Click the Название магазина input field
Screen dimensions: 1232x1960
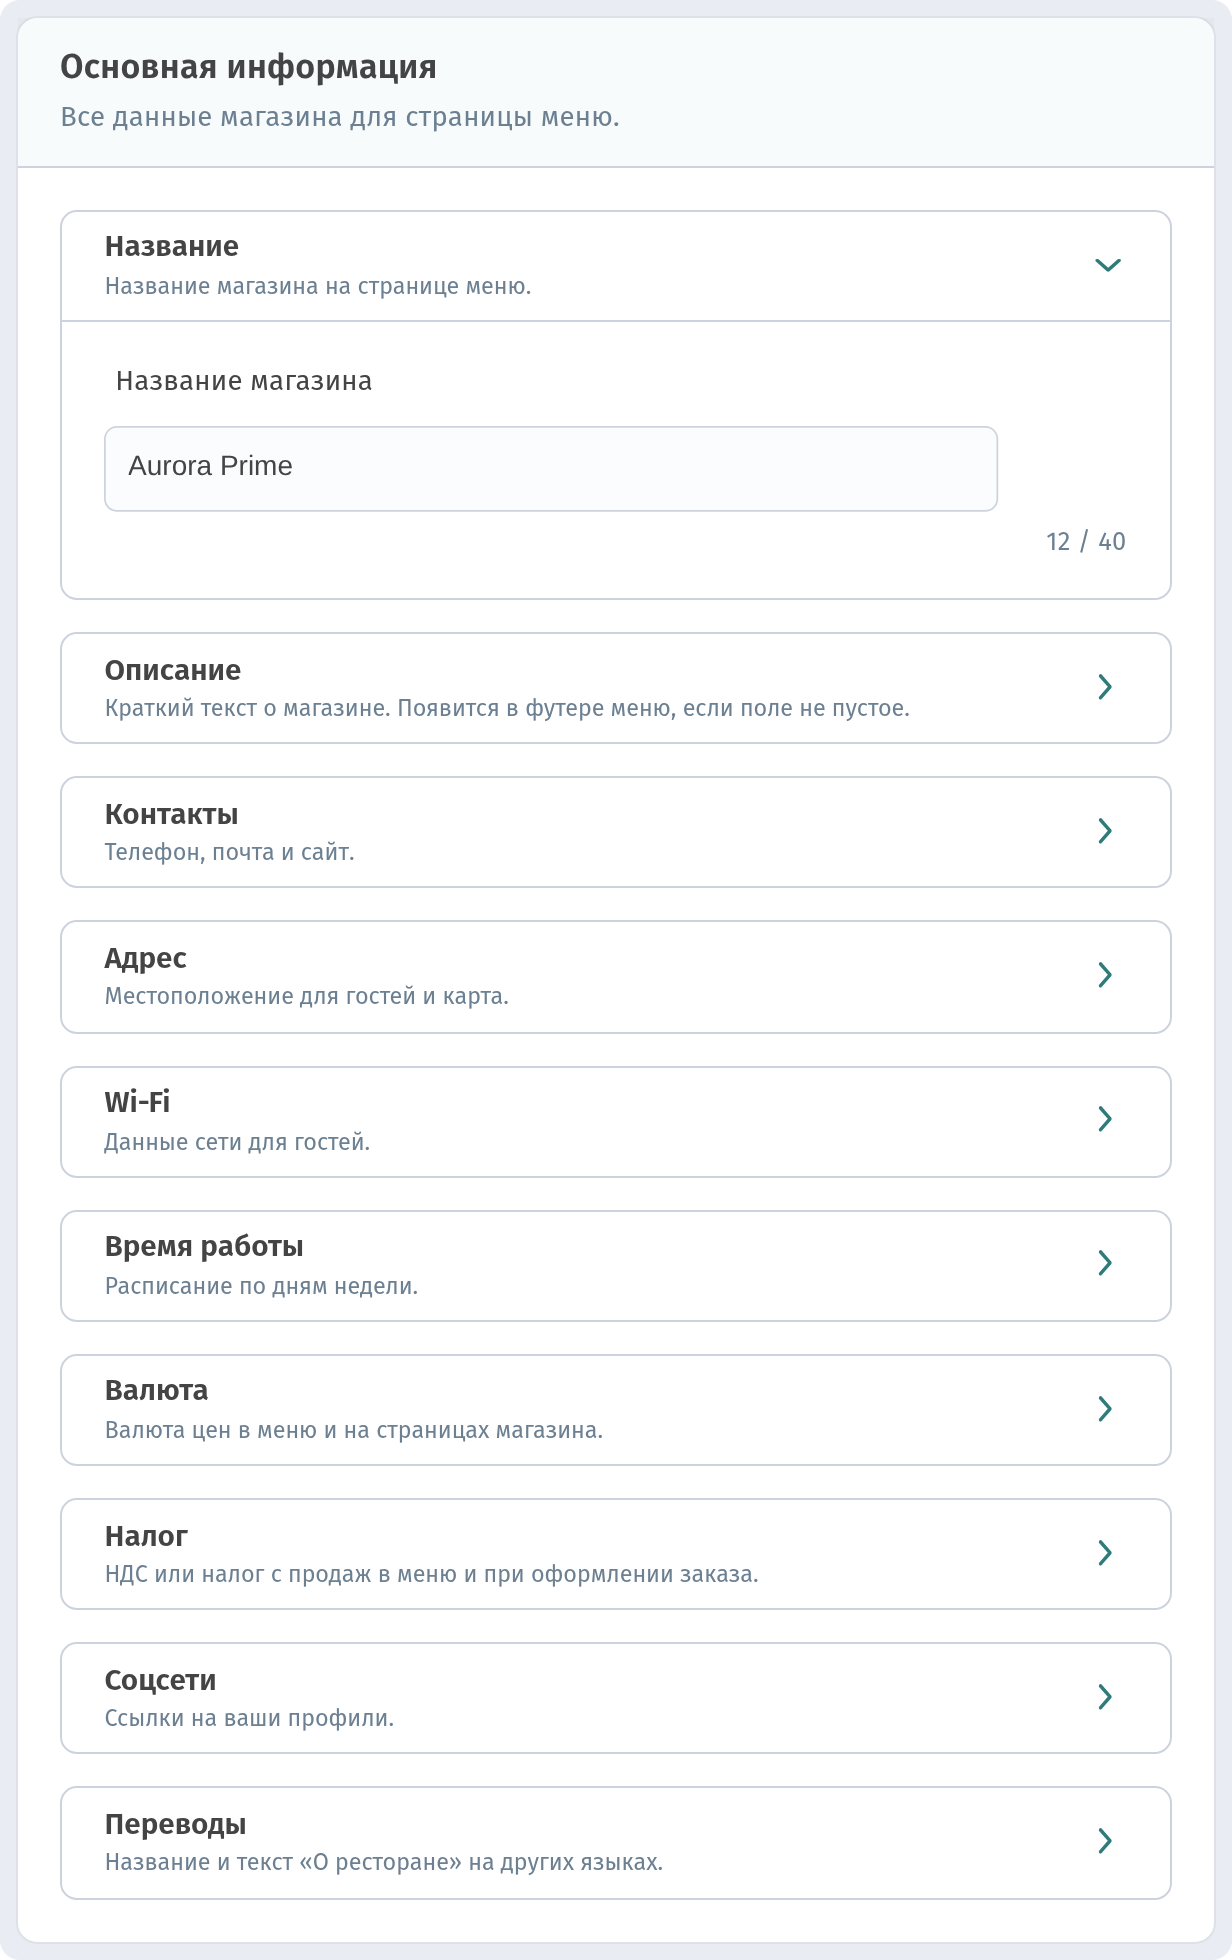[x=551, y=469]
